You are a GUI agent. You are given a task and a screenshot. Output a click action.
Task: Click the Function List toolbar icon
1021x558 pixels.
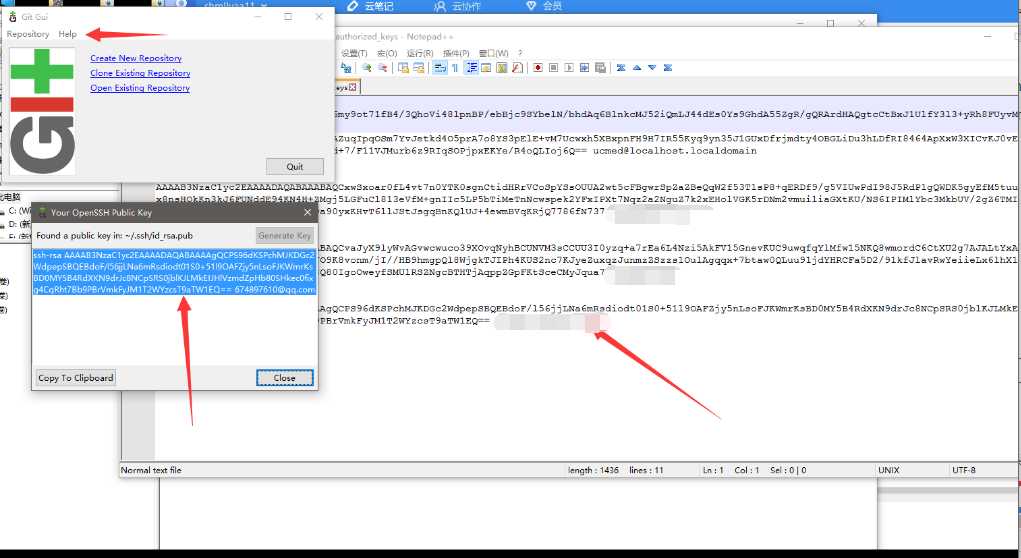517,68
